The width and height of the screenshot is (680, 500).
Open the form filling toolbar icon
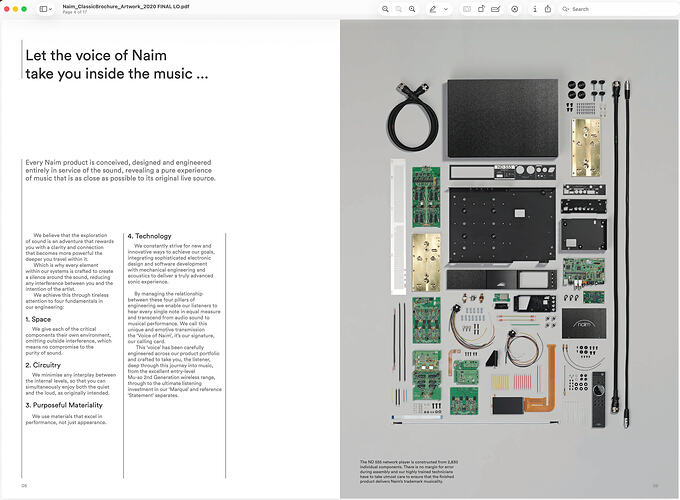[467, 9]
